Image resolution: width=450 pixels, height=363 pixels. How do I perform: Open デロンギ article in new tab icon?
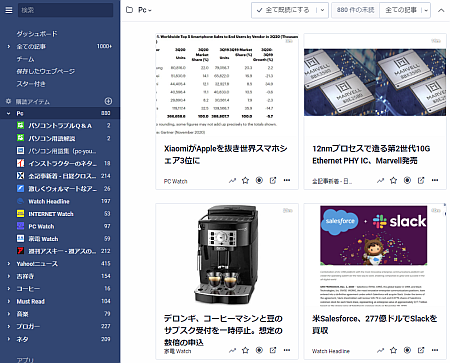(x=273, y=350)
